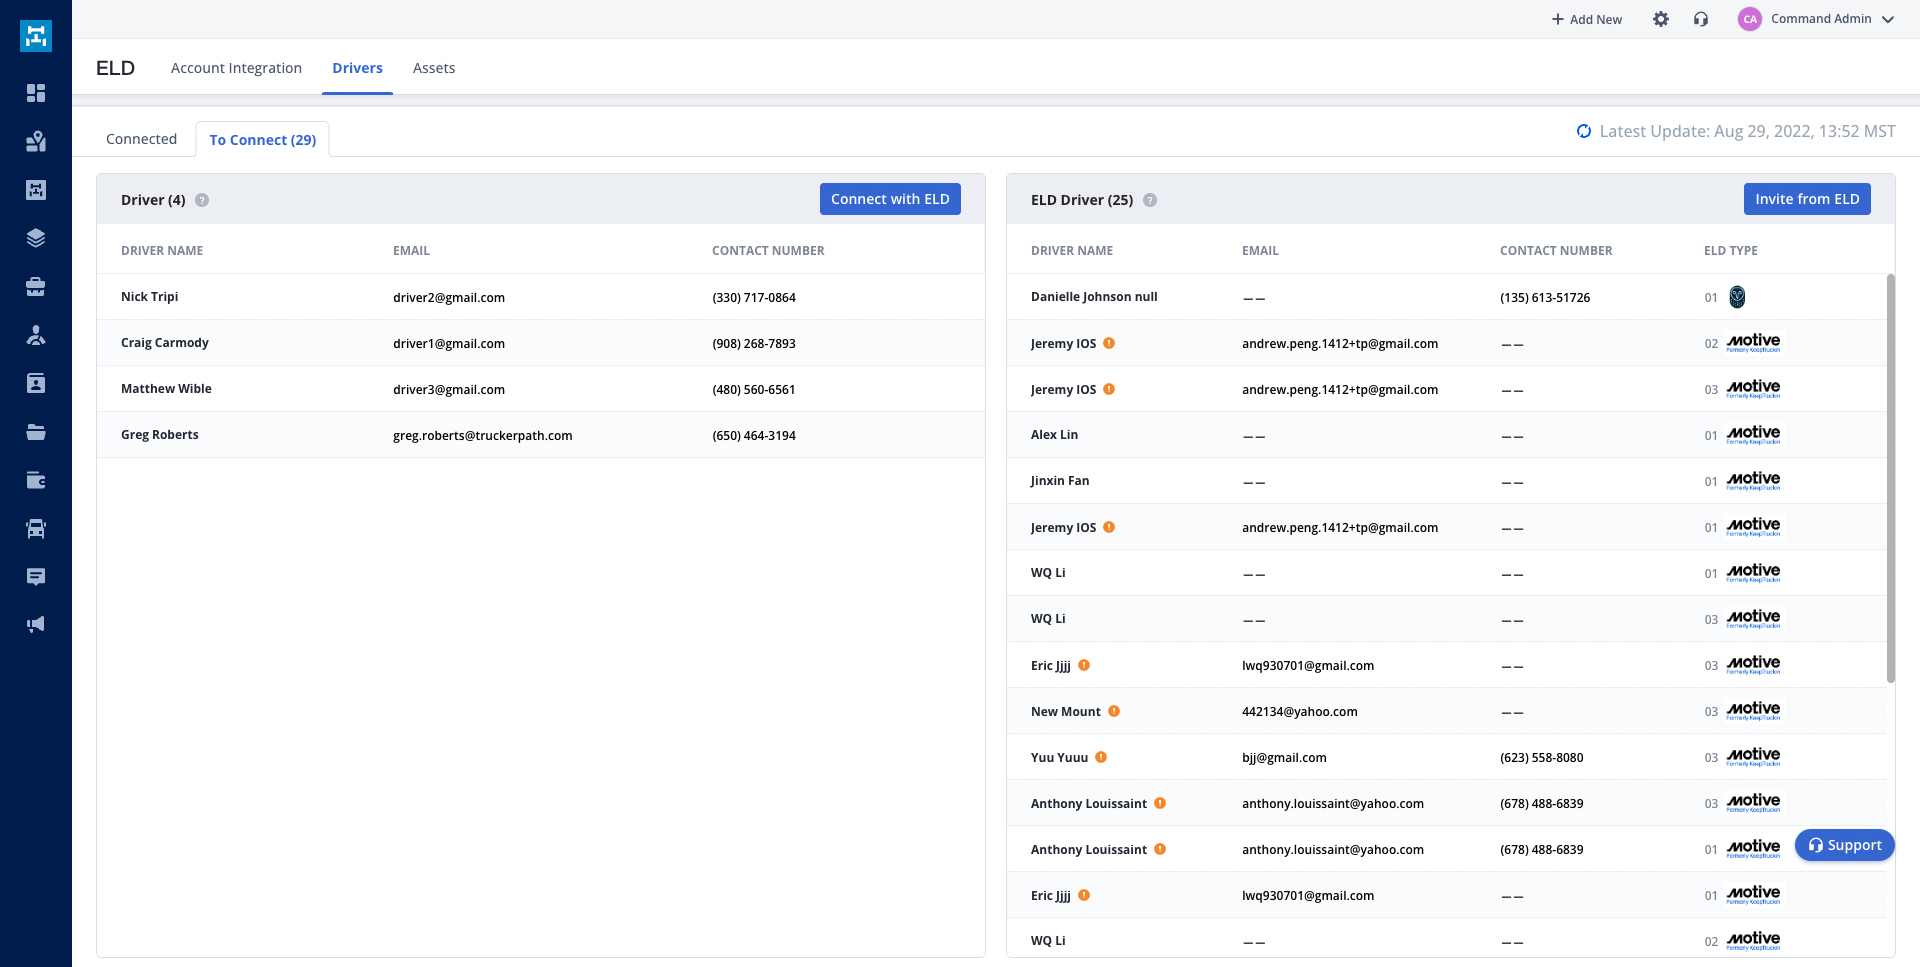1920x967 pixels.
Task: Click phone number (330) 717-0864
Action: [x=754, y=297]
